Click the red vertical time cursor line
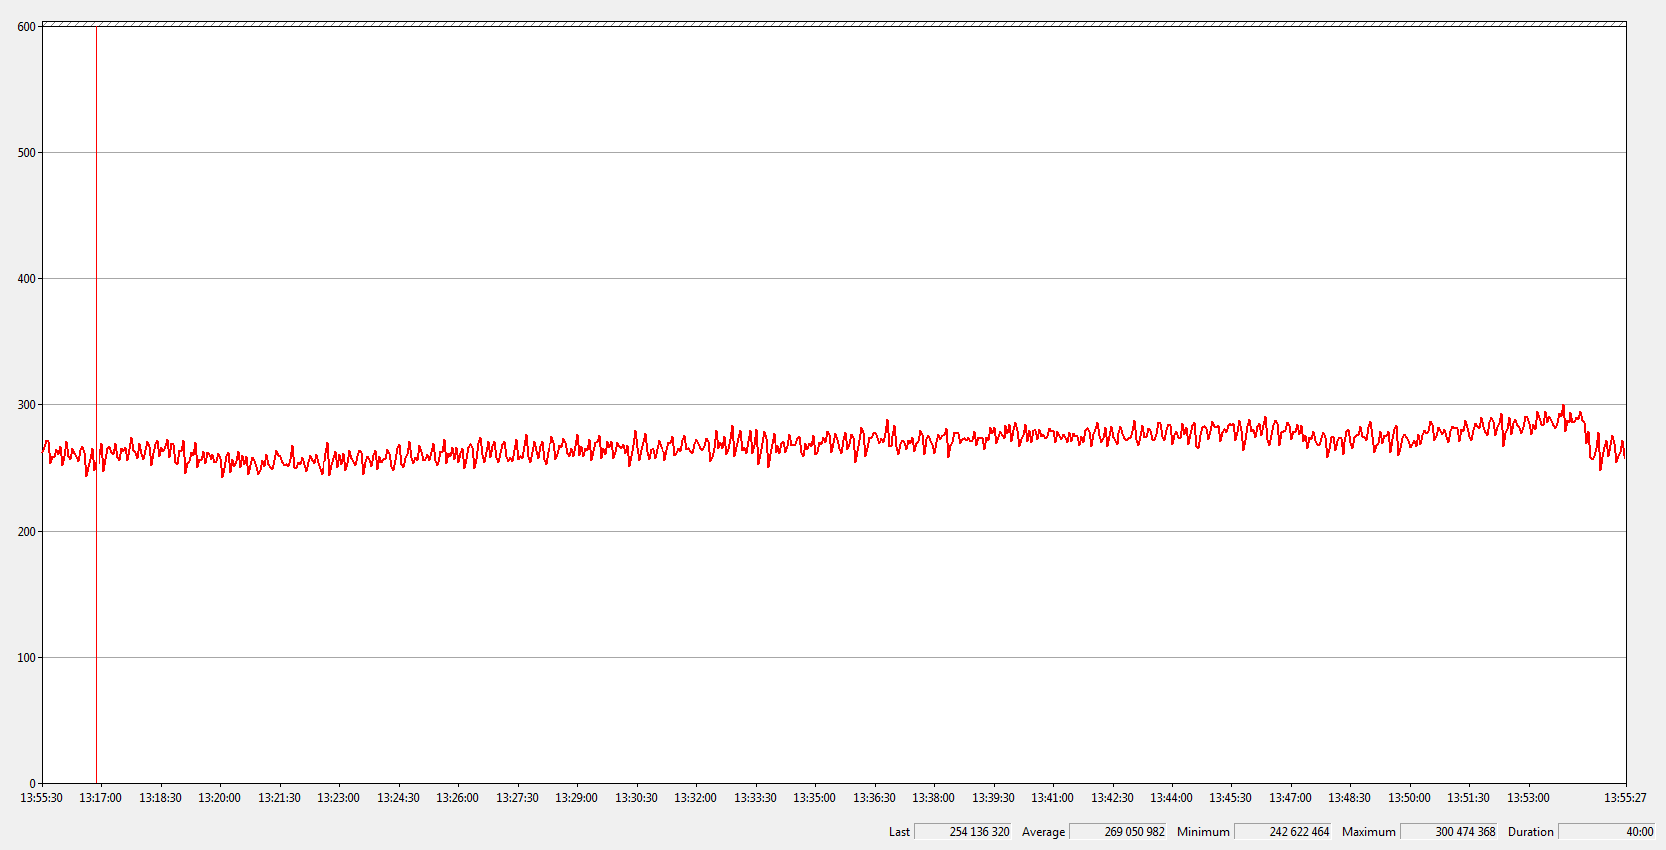 [x=96, y=404]
